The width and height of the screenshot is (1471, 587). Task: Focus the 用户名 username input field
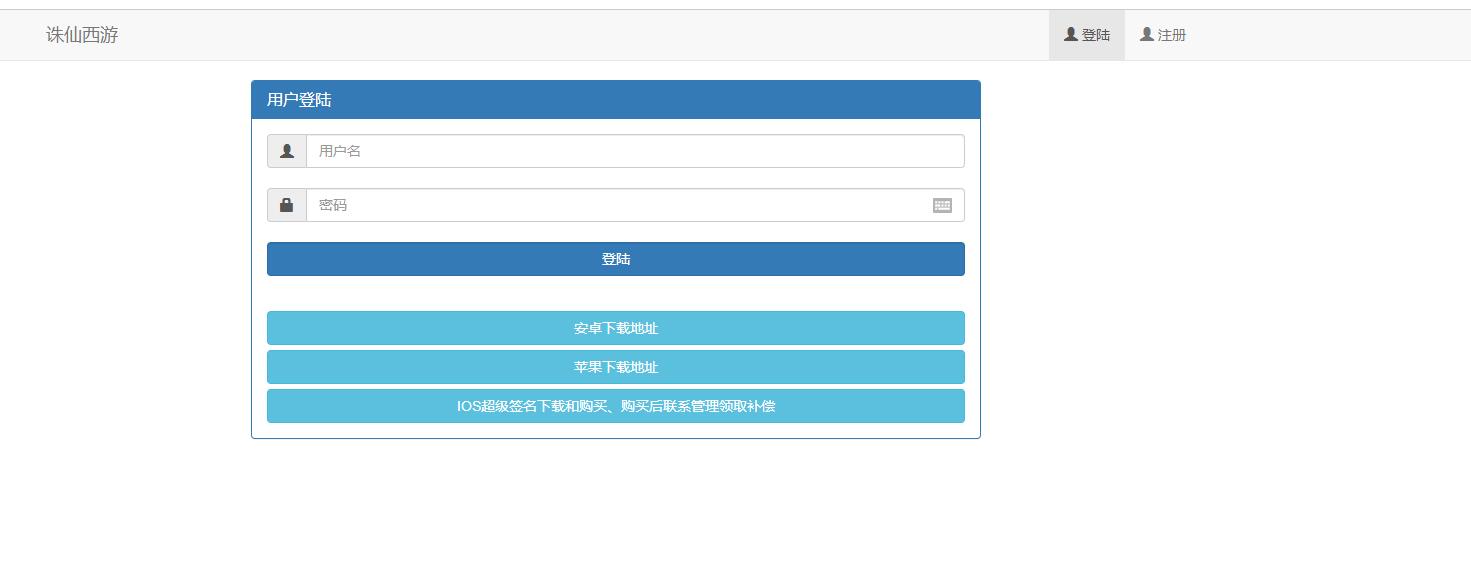click(x=635, y=151)
